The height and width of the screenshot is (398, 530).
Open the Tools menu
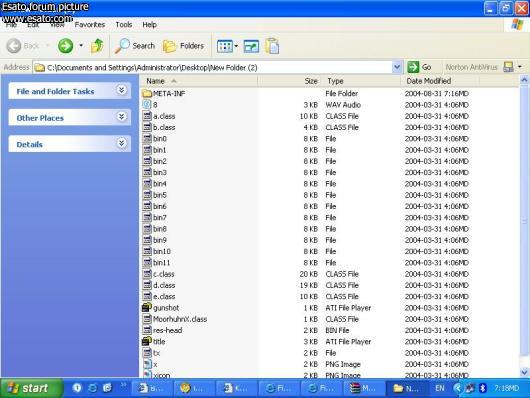[x=124, y=25]
